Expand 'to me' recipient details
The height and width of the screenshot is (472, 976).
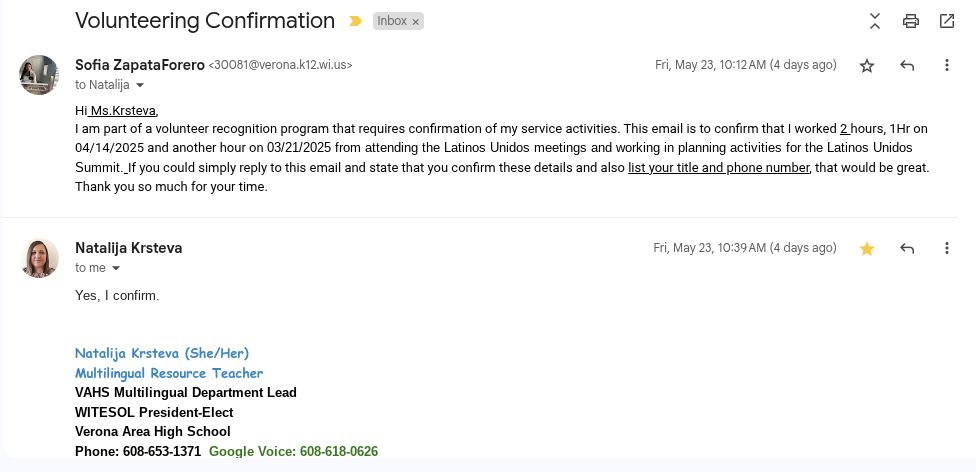(x=116, y=269)
